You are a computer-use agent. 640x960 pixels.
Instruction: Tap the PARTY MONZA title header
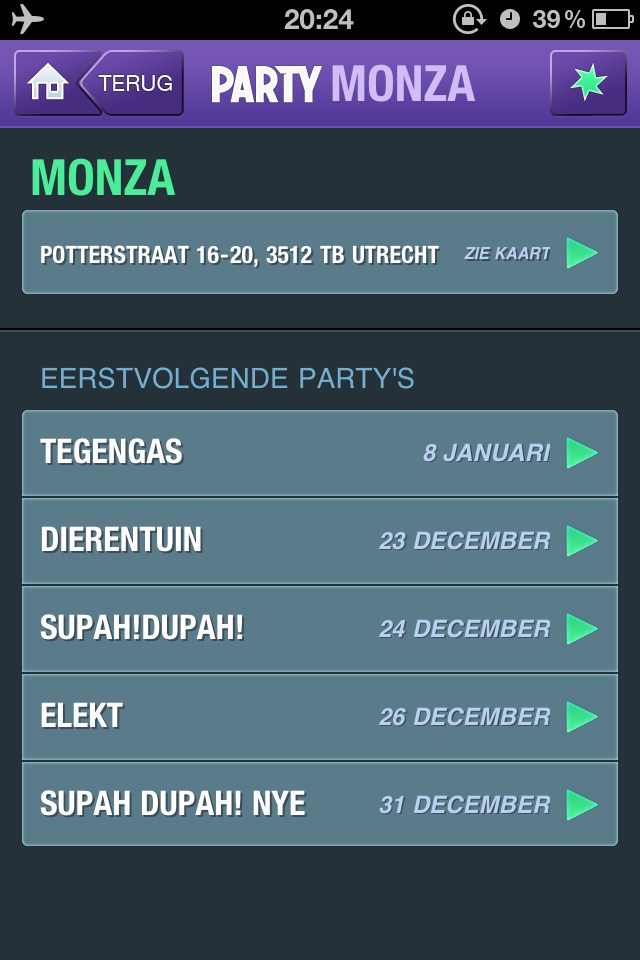coord(342,84)
